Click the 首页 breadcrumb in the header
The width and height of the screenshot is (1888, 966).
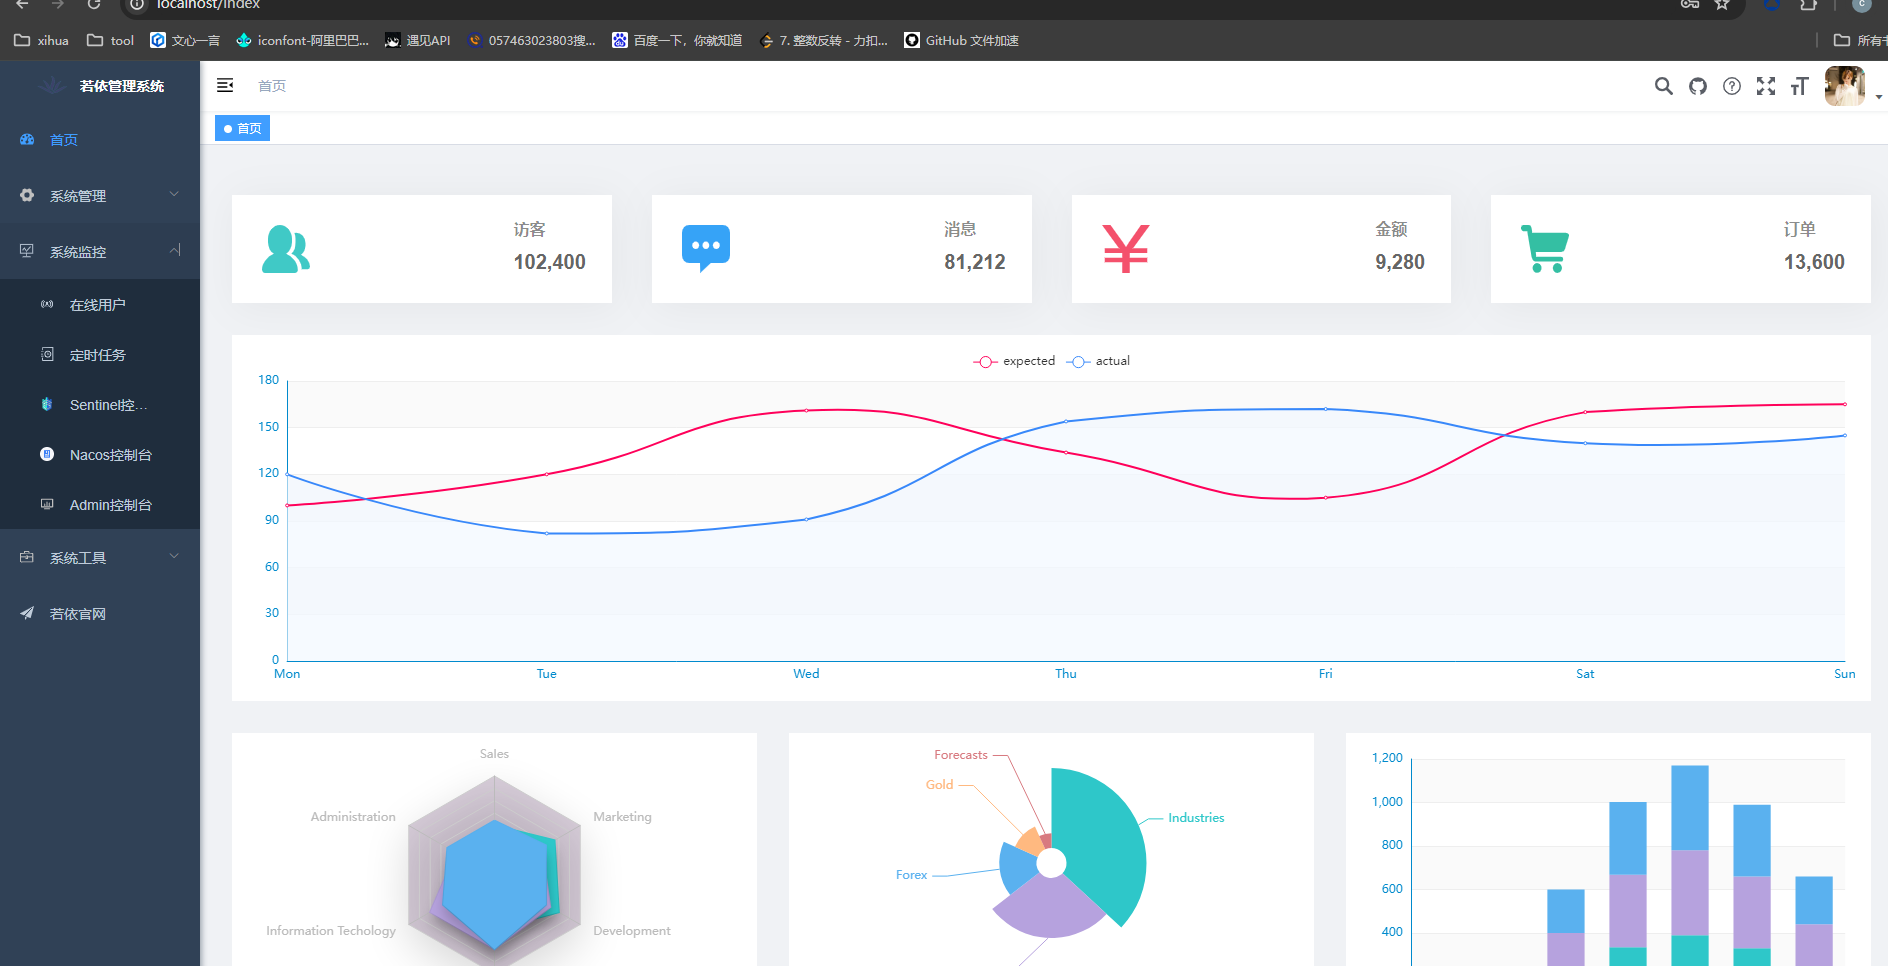click(x=272, y=86)
